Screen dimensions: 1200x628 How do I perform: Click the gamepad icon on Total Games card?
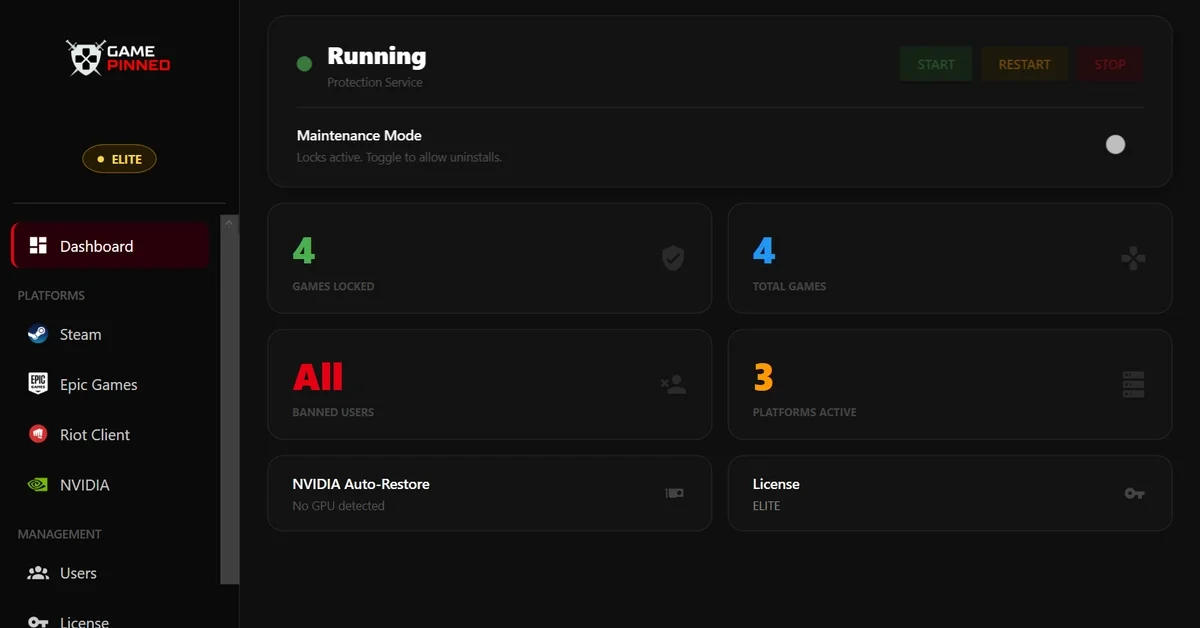(1133, 259)
